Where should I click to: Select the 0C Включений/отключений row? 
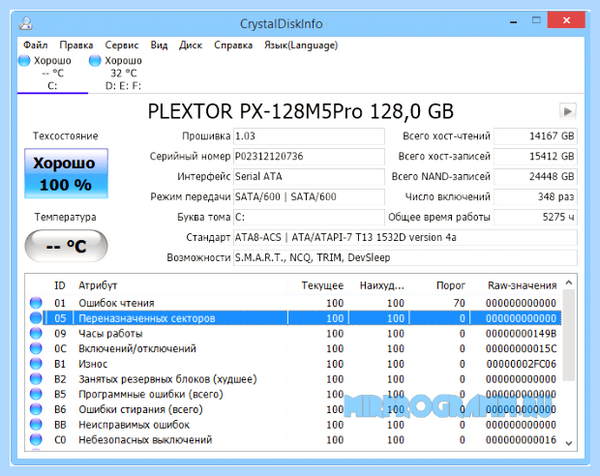coord(295,349)
